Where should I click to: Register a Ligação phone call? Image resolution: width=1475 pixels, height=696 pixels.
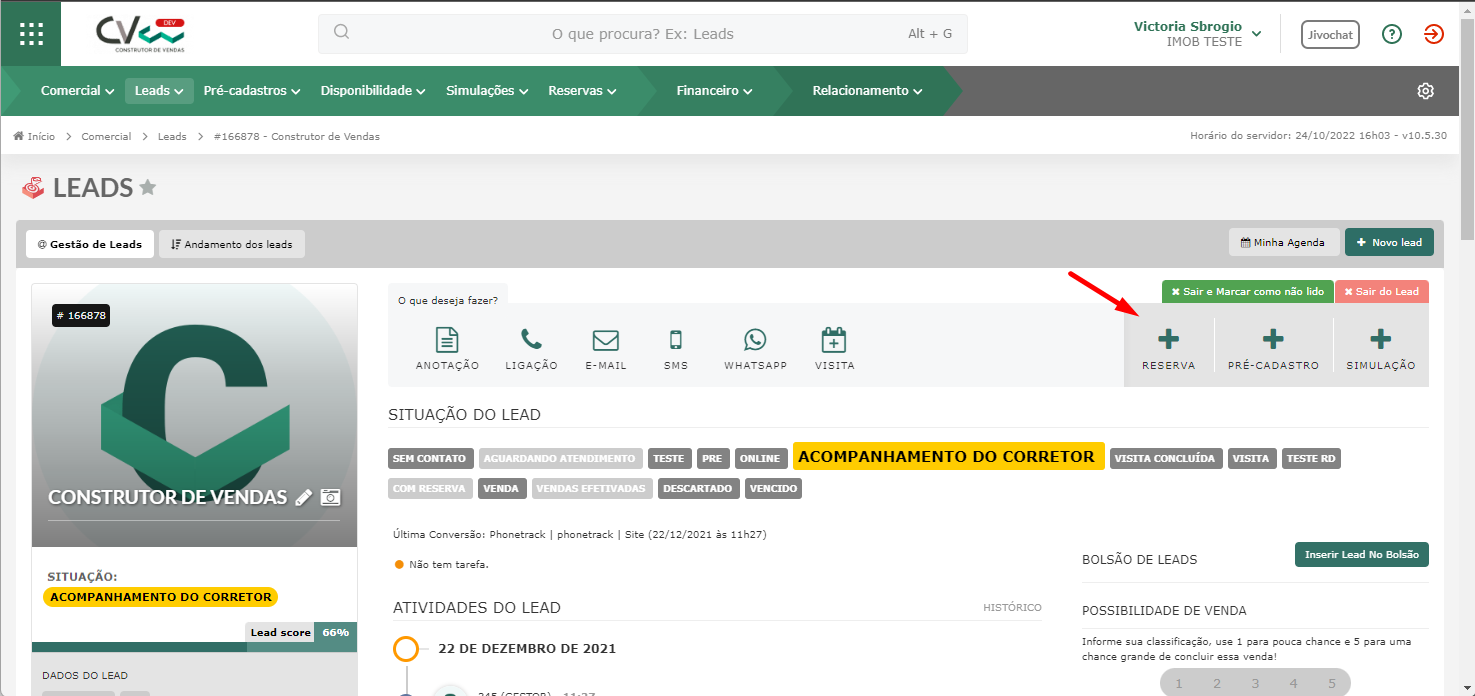[531, 349]
